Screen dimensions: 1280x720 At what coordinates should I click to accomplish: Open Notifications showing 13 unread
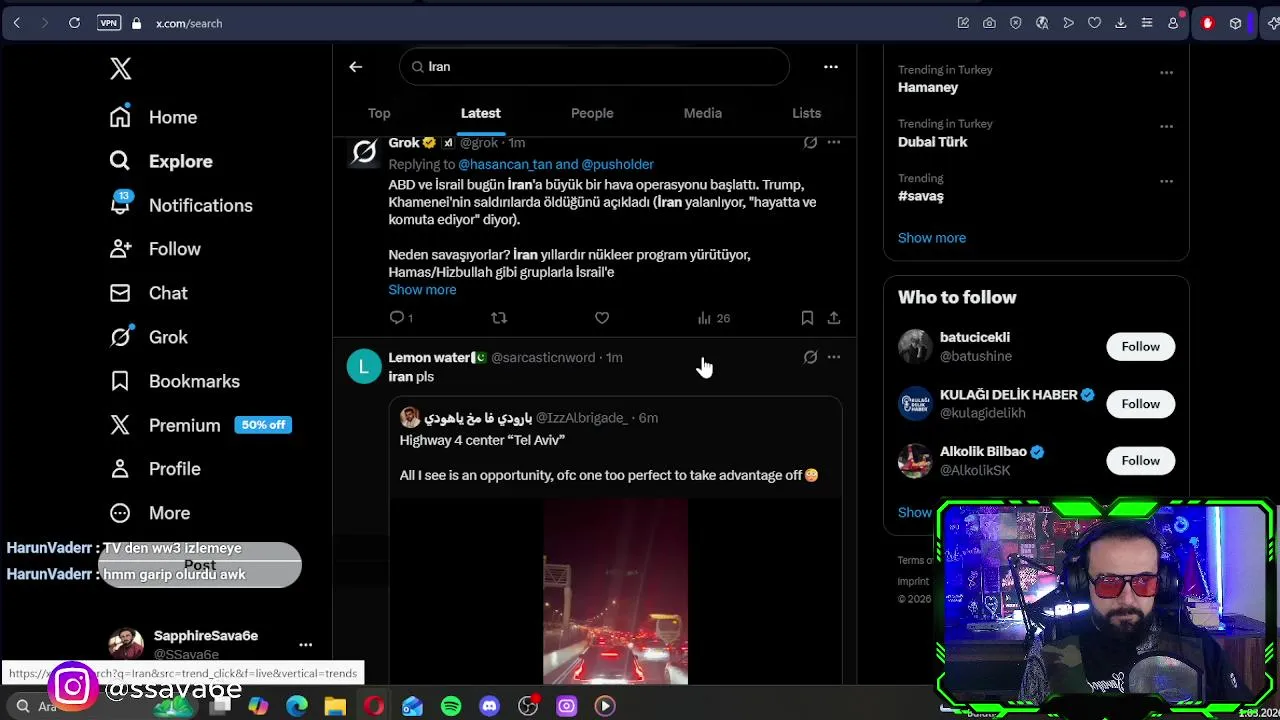click(181, 205)
